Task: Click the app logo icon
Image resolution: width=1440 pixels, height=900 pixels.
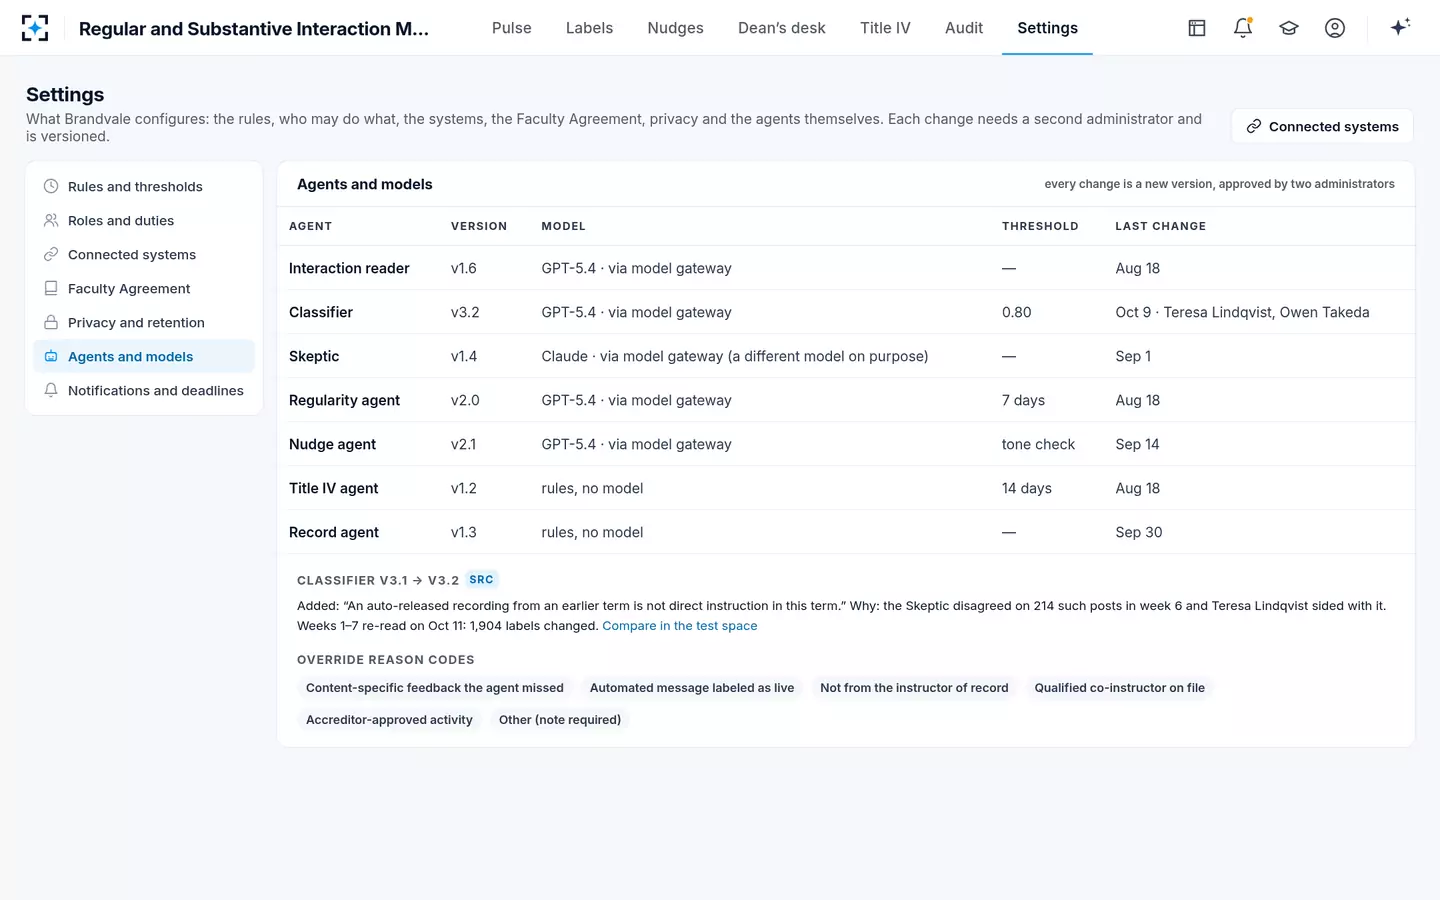Action: pos(35,28)
